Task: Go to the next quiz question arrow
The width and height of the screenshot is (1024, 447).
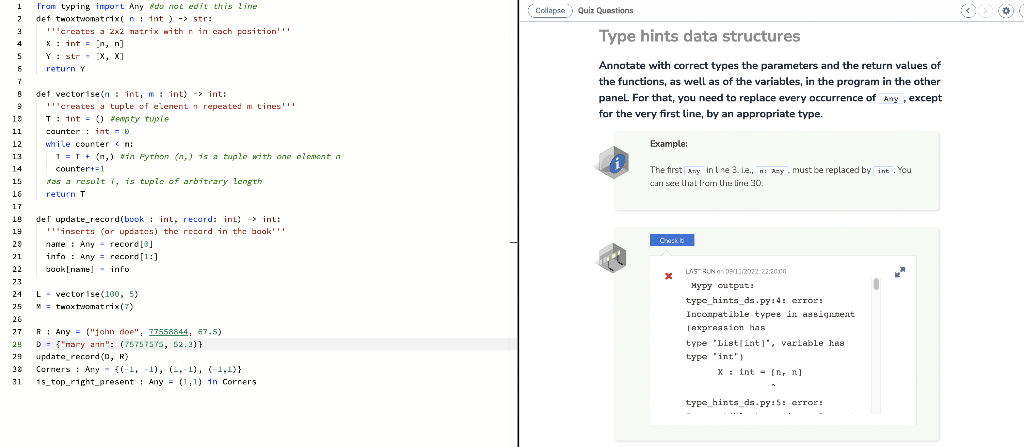Action: coord(985,10)
